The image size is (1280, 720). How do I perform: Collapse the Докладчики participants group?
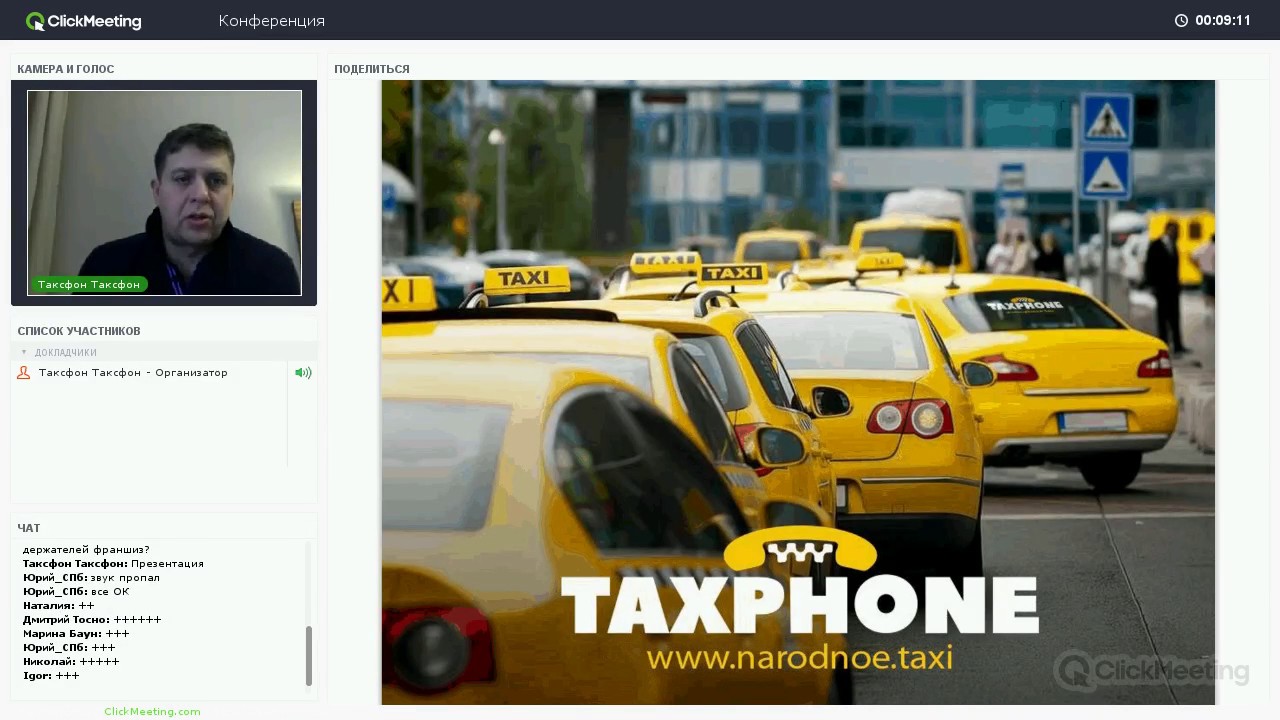(x=24, y=352)
